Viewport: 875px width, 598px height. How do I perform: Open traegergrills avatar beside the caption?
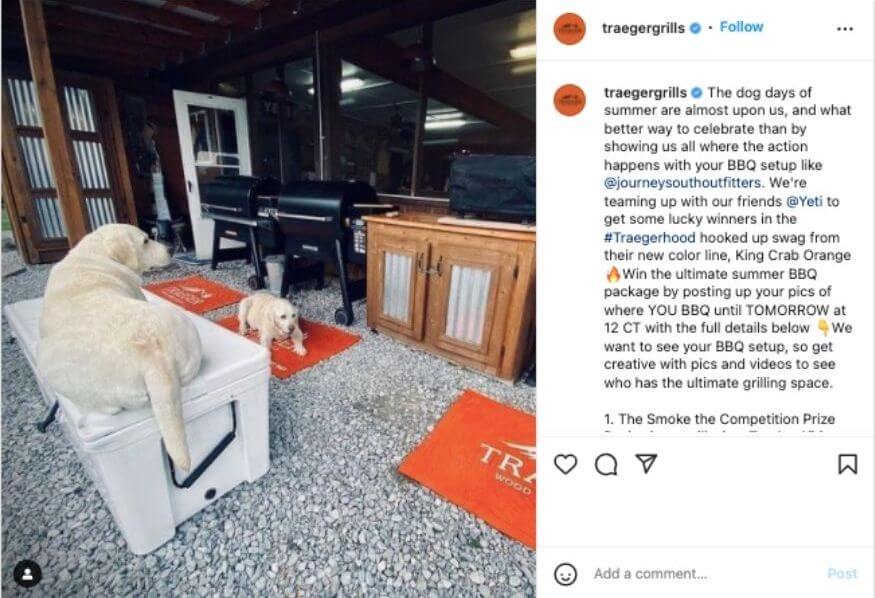click(569, 100)
